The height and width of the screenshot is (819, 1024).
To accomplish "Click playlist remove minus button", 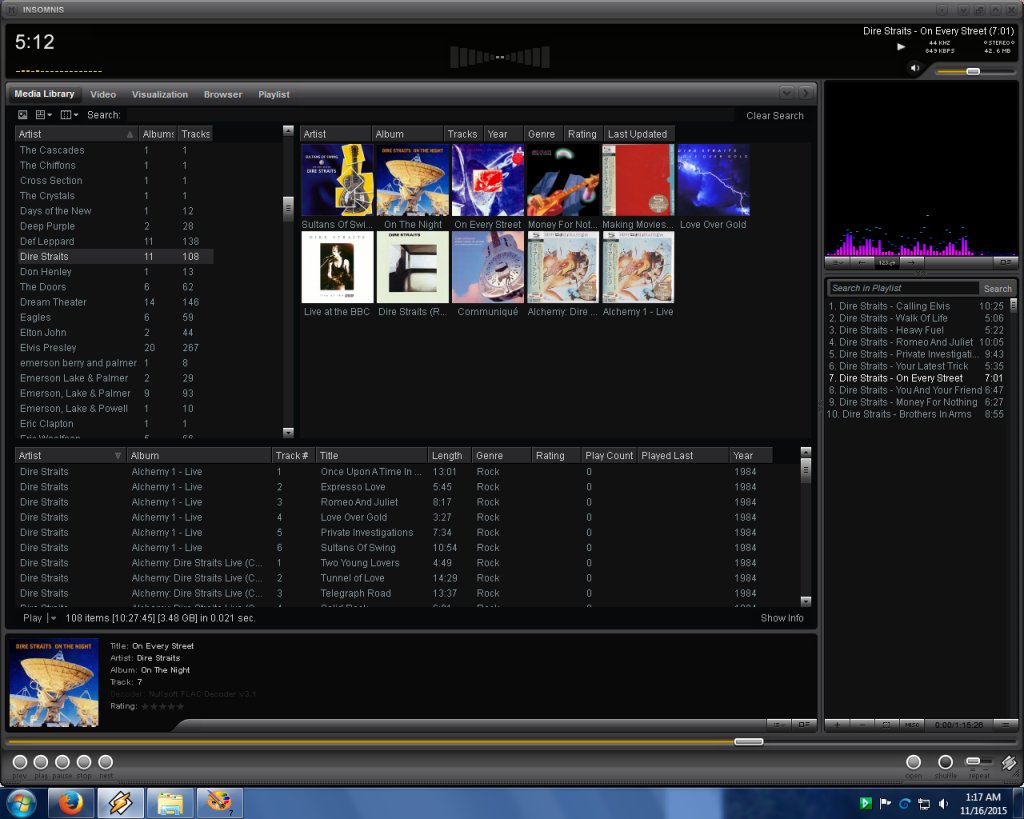I will coord(862,724).
